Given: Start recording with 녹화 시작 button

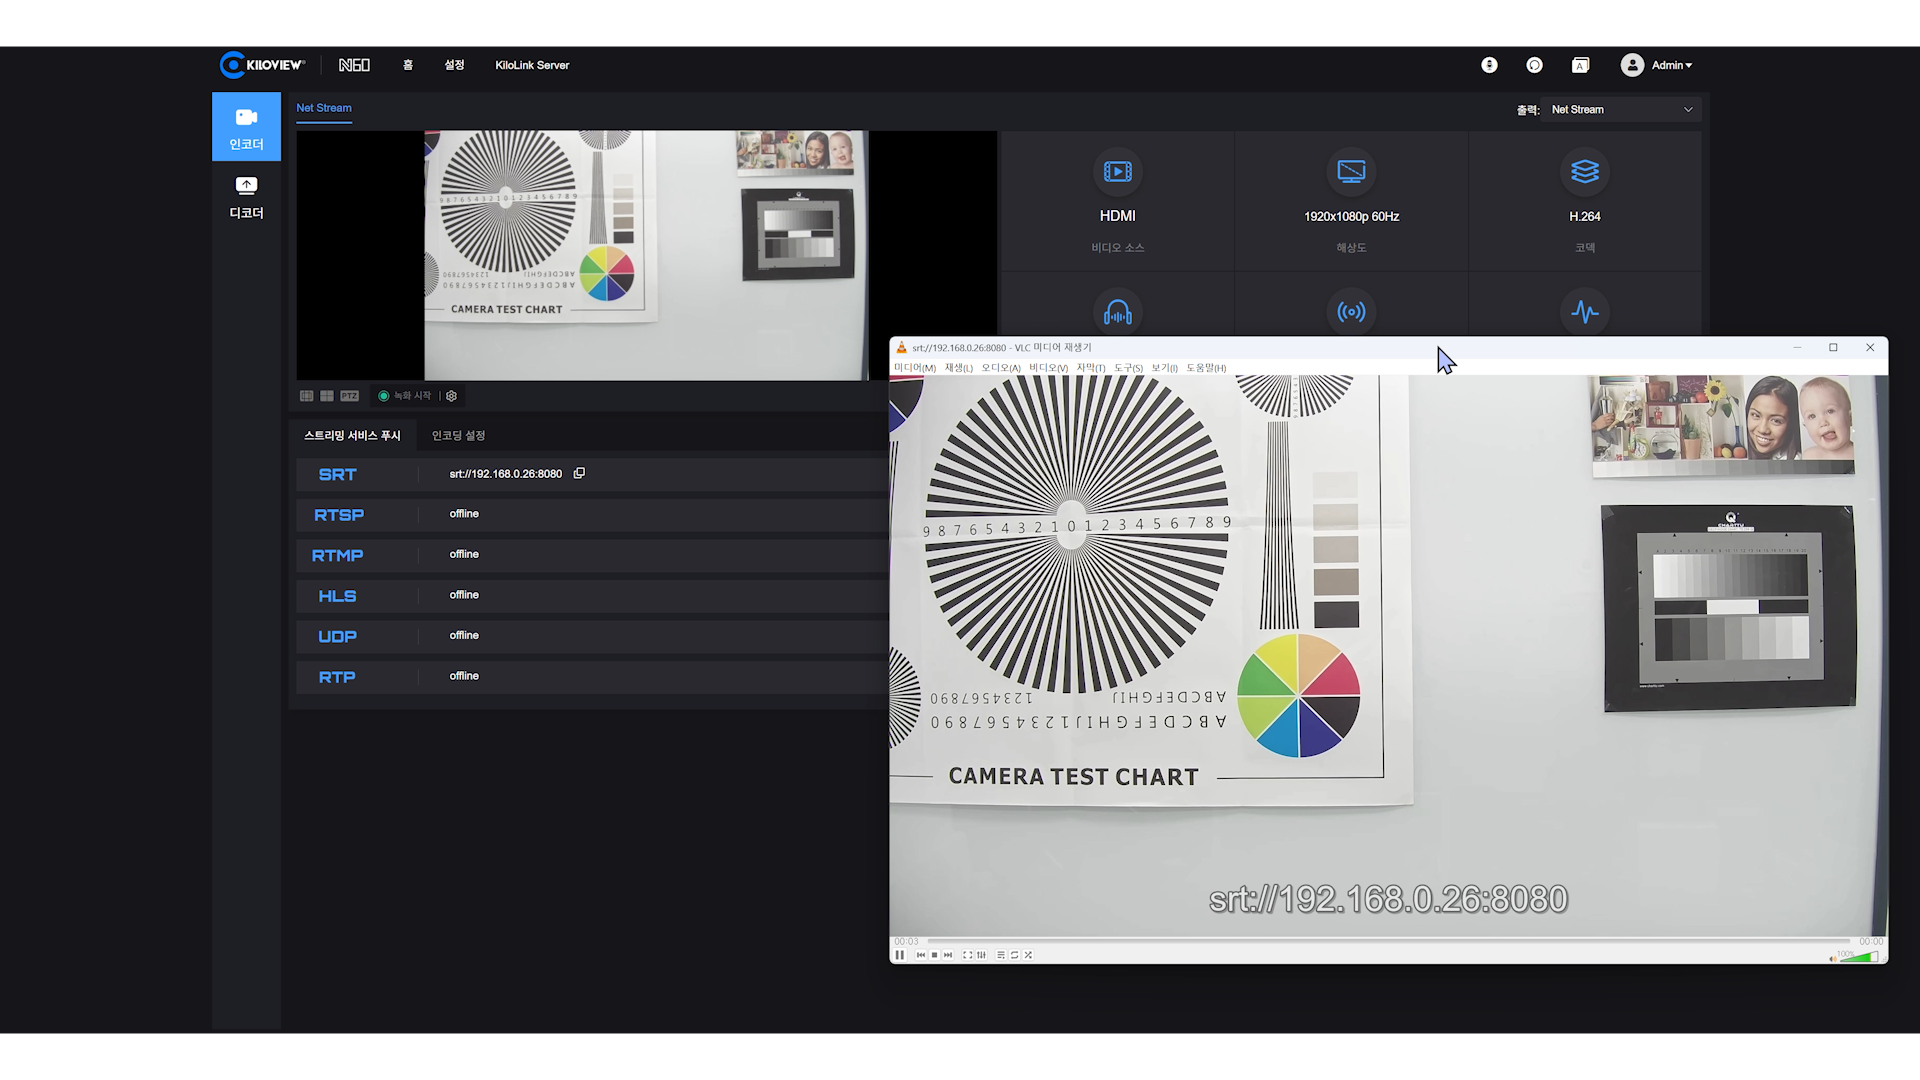Looking at the screenshot, I should pos(405,396).
